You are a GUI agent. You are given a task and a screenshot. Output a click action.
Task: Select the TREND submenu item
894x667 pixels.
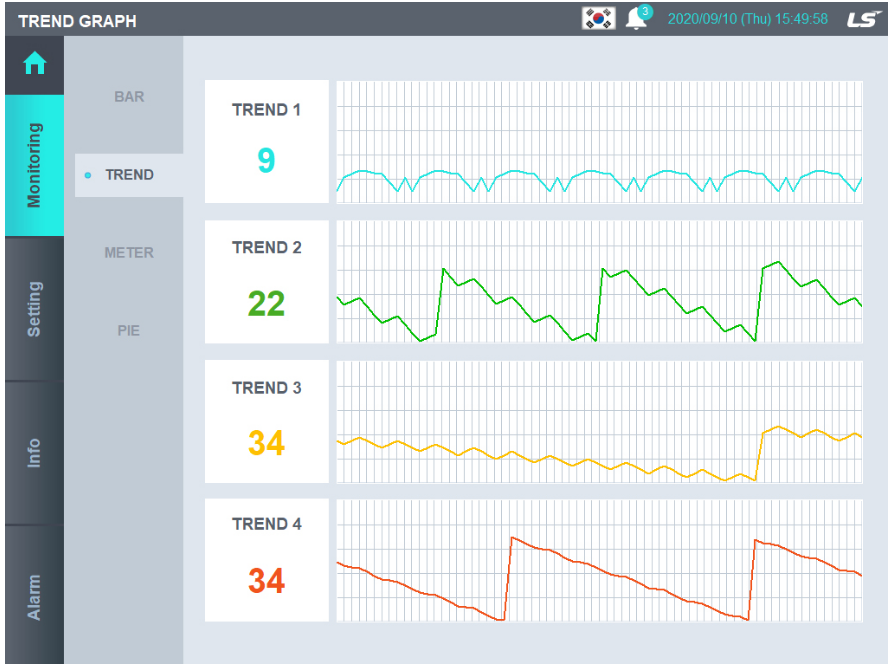pyautogui.click(x=129, y=175)
